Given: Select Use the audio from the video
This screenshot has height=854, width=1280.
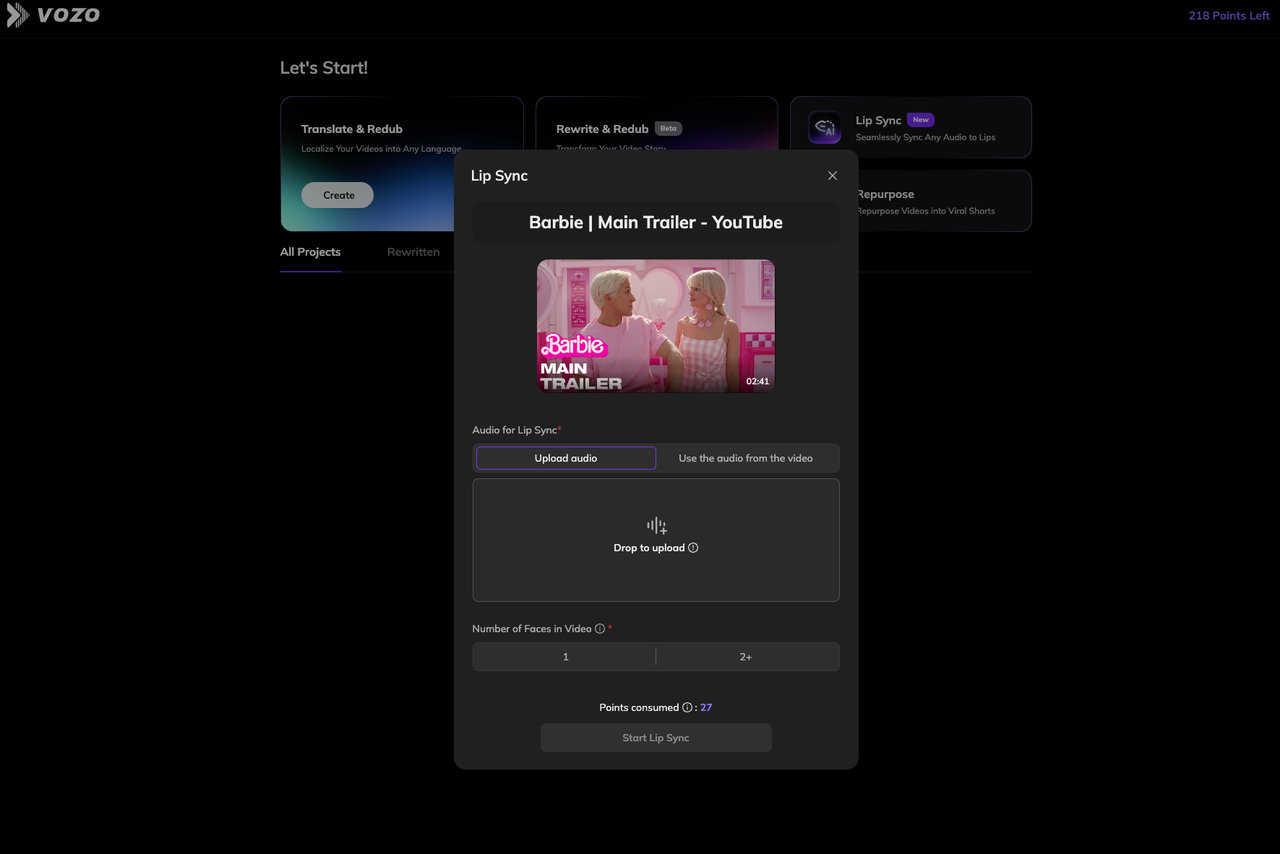Looking at the screenshot, I should pos(746,458).
